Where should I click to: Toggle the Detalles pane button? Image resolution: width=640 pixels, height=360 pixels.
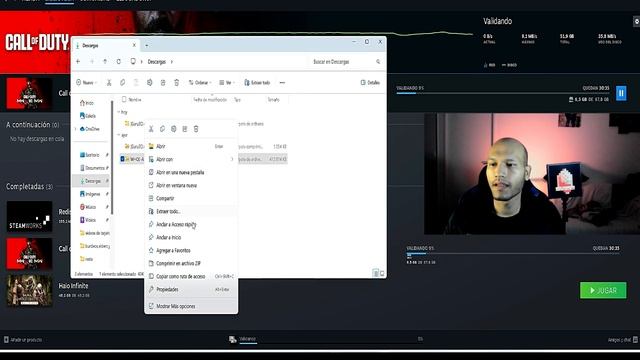click(370, 82)
